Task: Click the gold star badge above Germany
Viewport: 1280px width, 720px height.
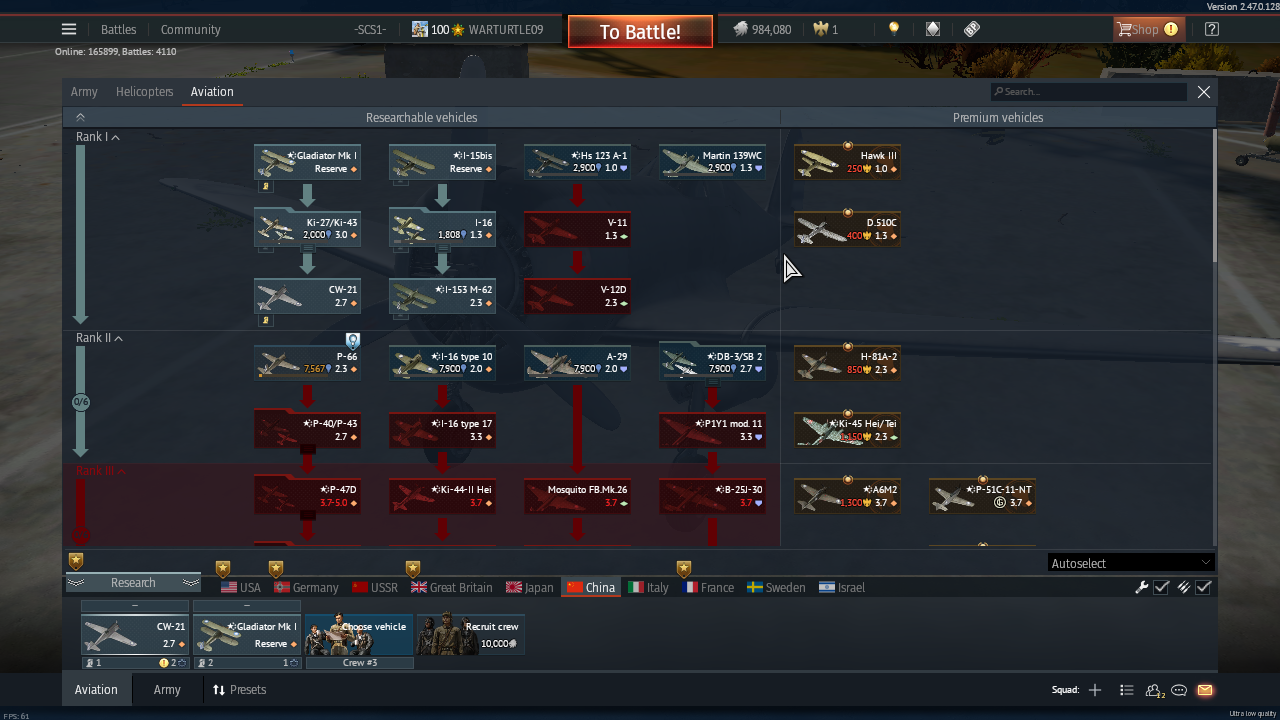Action: [276, 569]
